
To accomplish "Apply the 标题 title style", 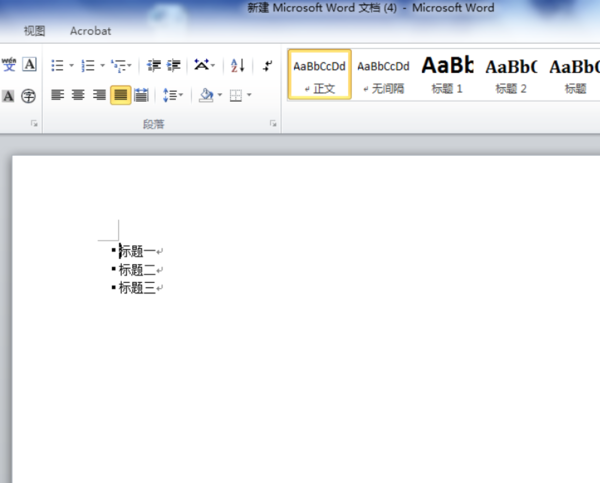I will (572, 74).
